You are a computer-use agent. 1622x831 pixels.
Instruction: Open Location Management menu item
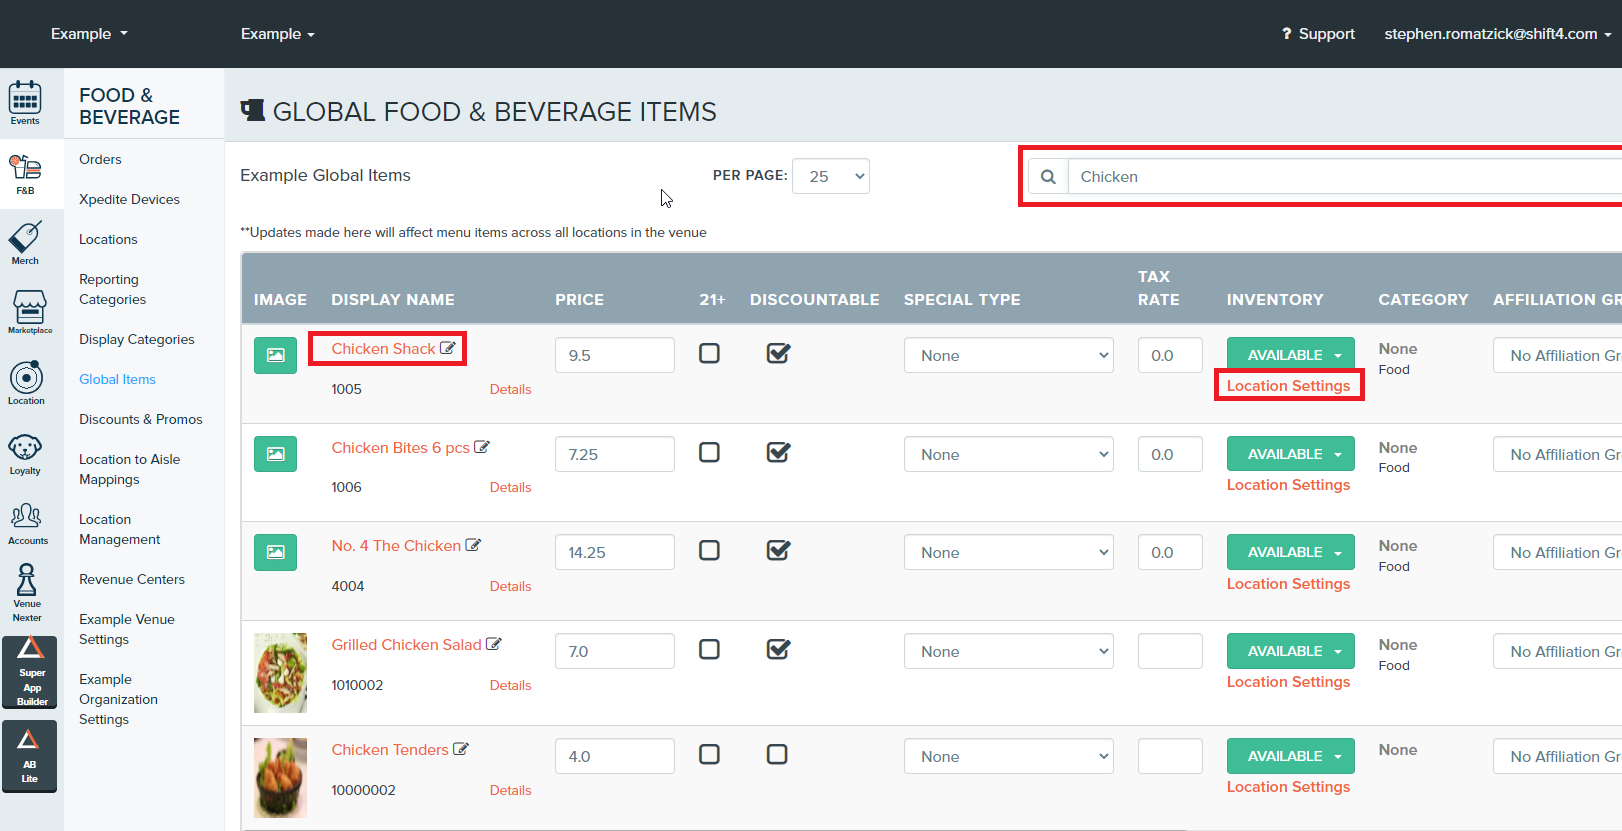(x=119, y=529)
